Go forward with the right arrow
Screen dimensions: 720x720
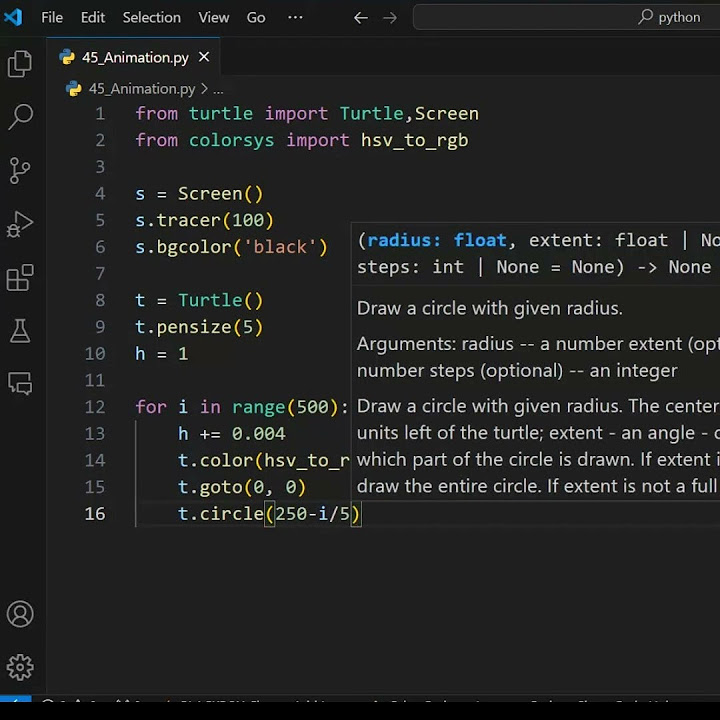coord(390,18)
